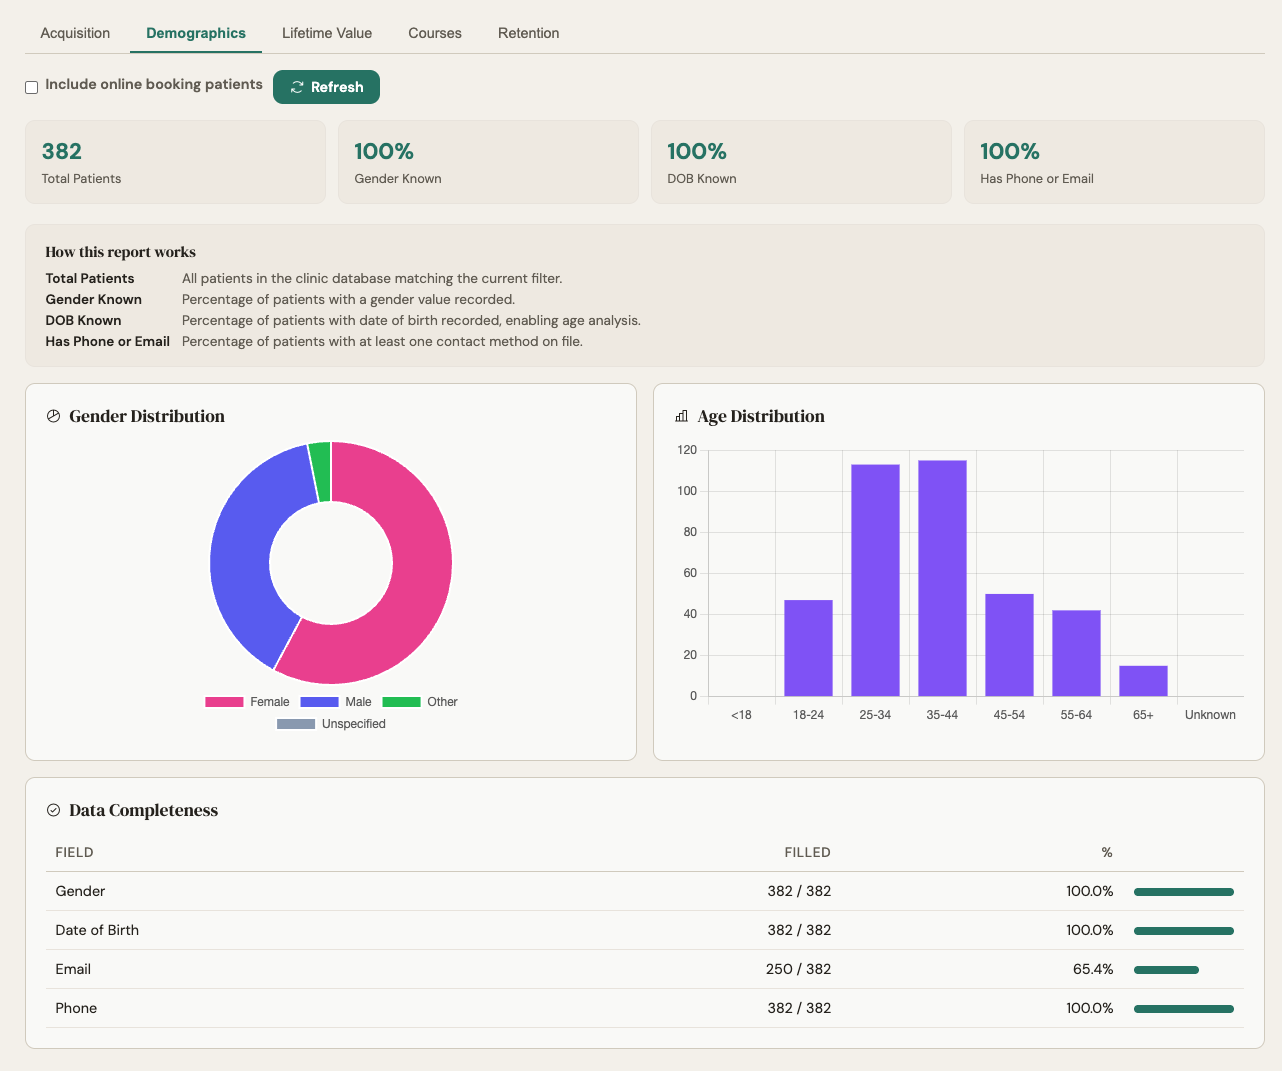
Task: Click the Other green legend swatch
Action: point(400,702)
